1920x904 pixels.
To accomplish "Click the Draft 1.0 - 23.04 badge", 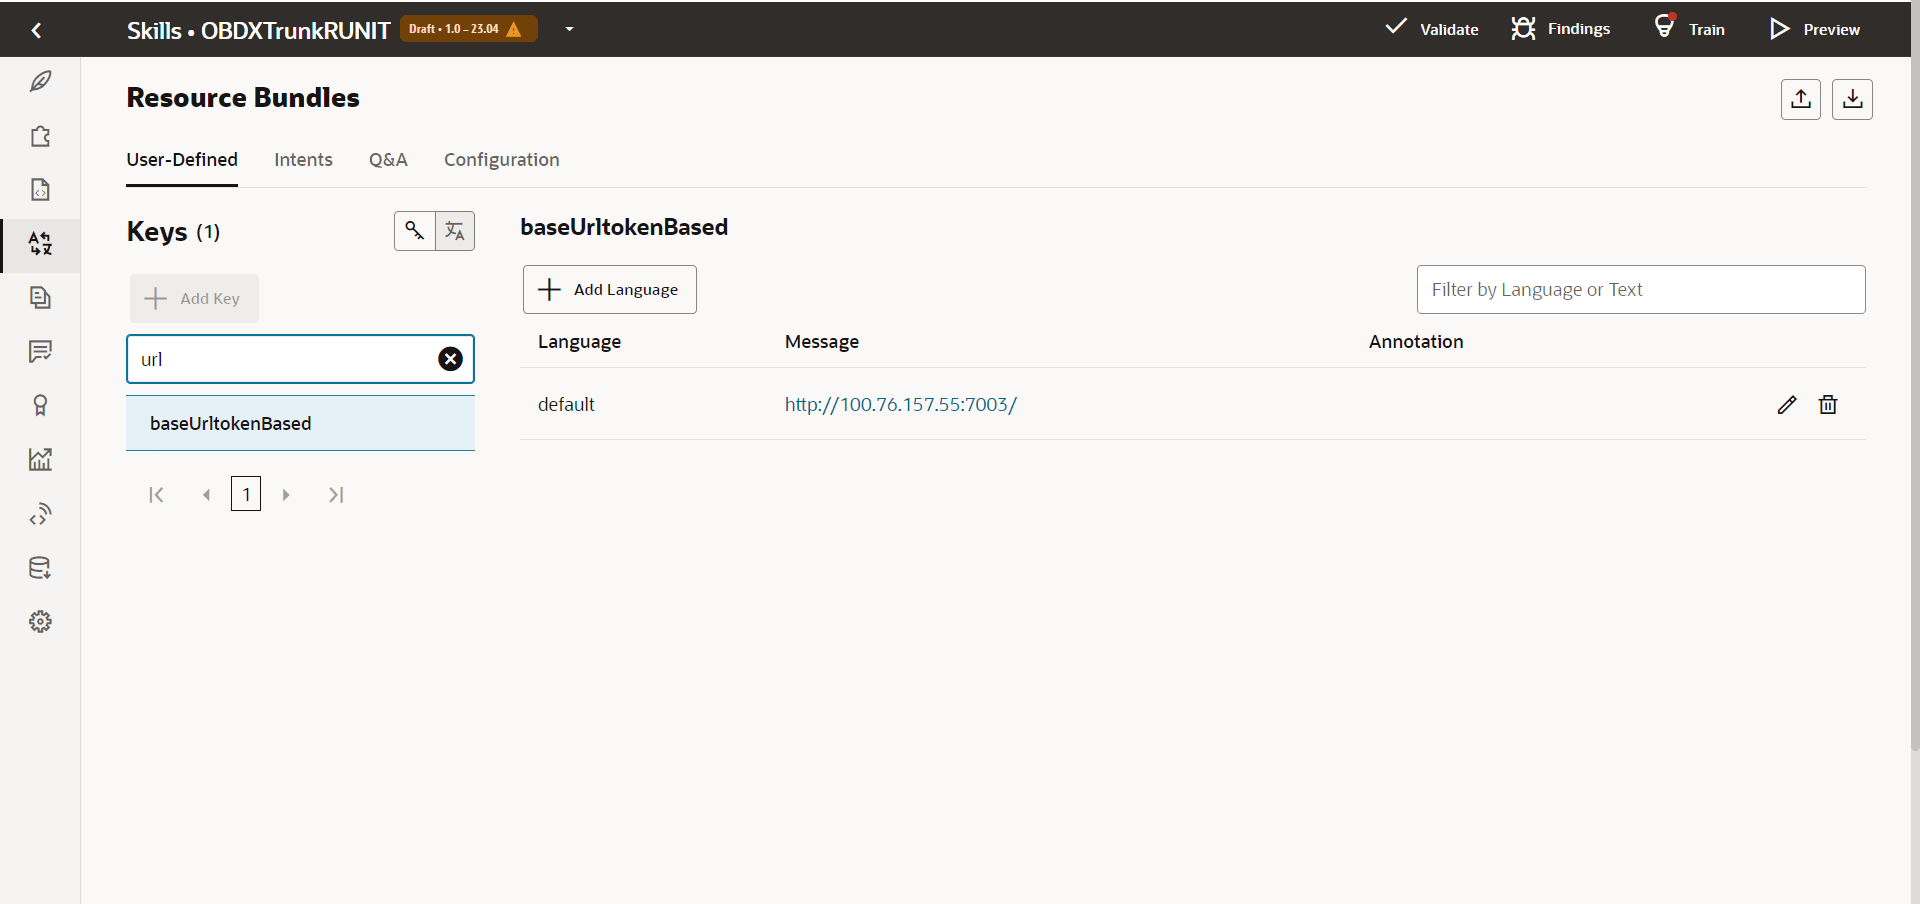I will click(469, 29).
